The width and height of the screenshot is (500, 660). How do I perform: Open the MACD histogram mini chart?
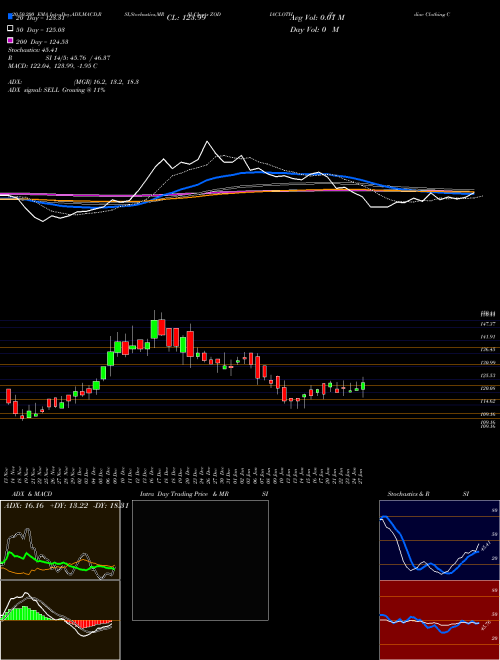click(60, 620)
